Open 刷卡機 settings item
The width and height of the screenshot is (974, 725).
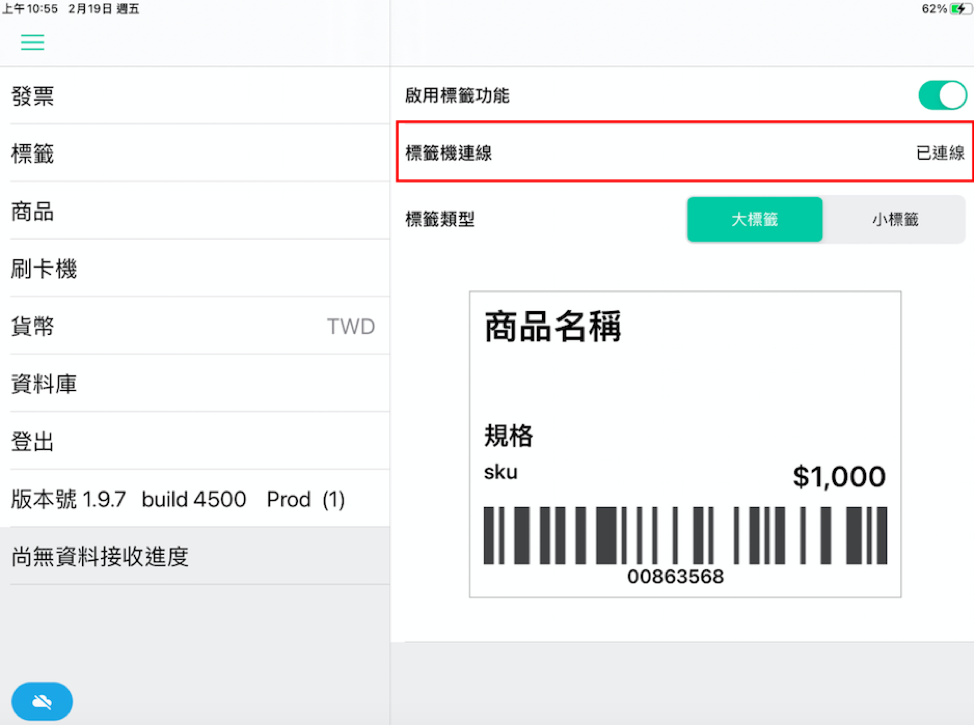click(194, 268)
